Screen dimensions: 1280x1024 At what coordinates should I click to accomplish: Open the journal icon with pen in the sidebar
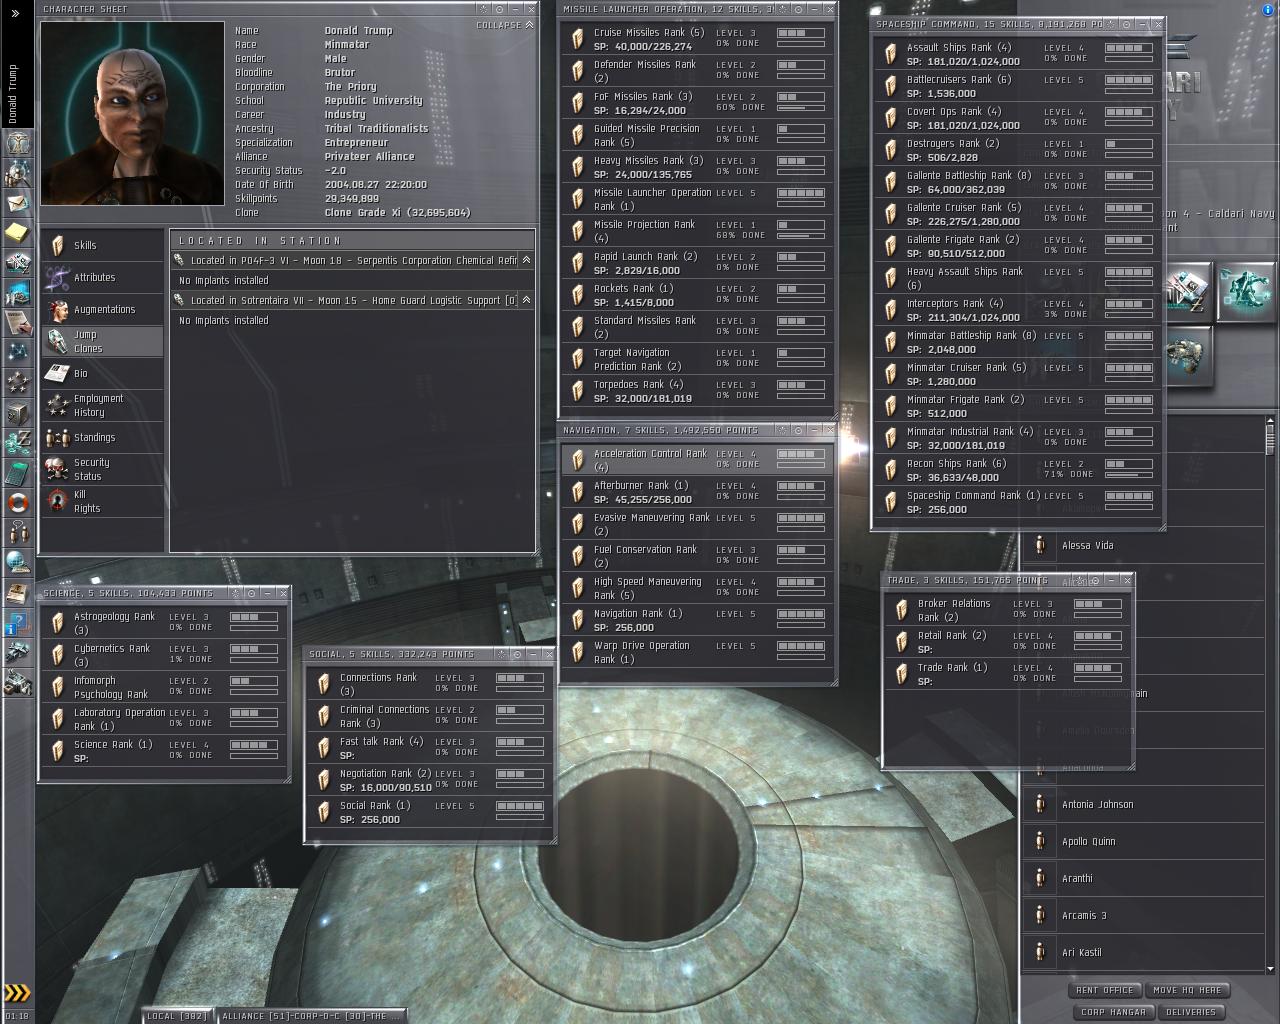(17, 322)
